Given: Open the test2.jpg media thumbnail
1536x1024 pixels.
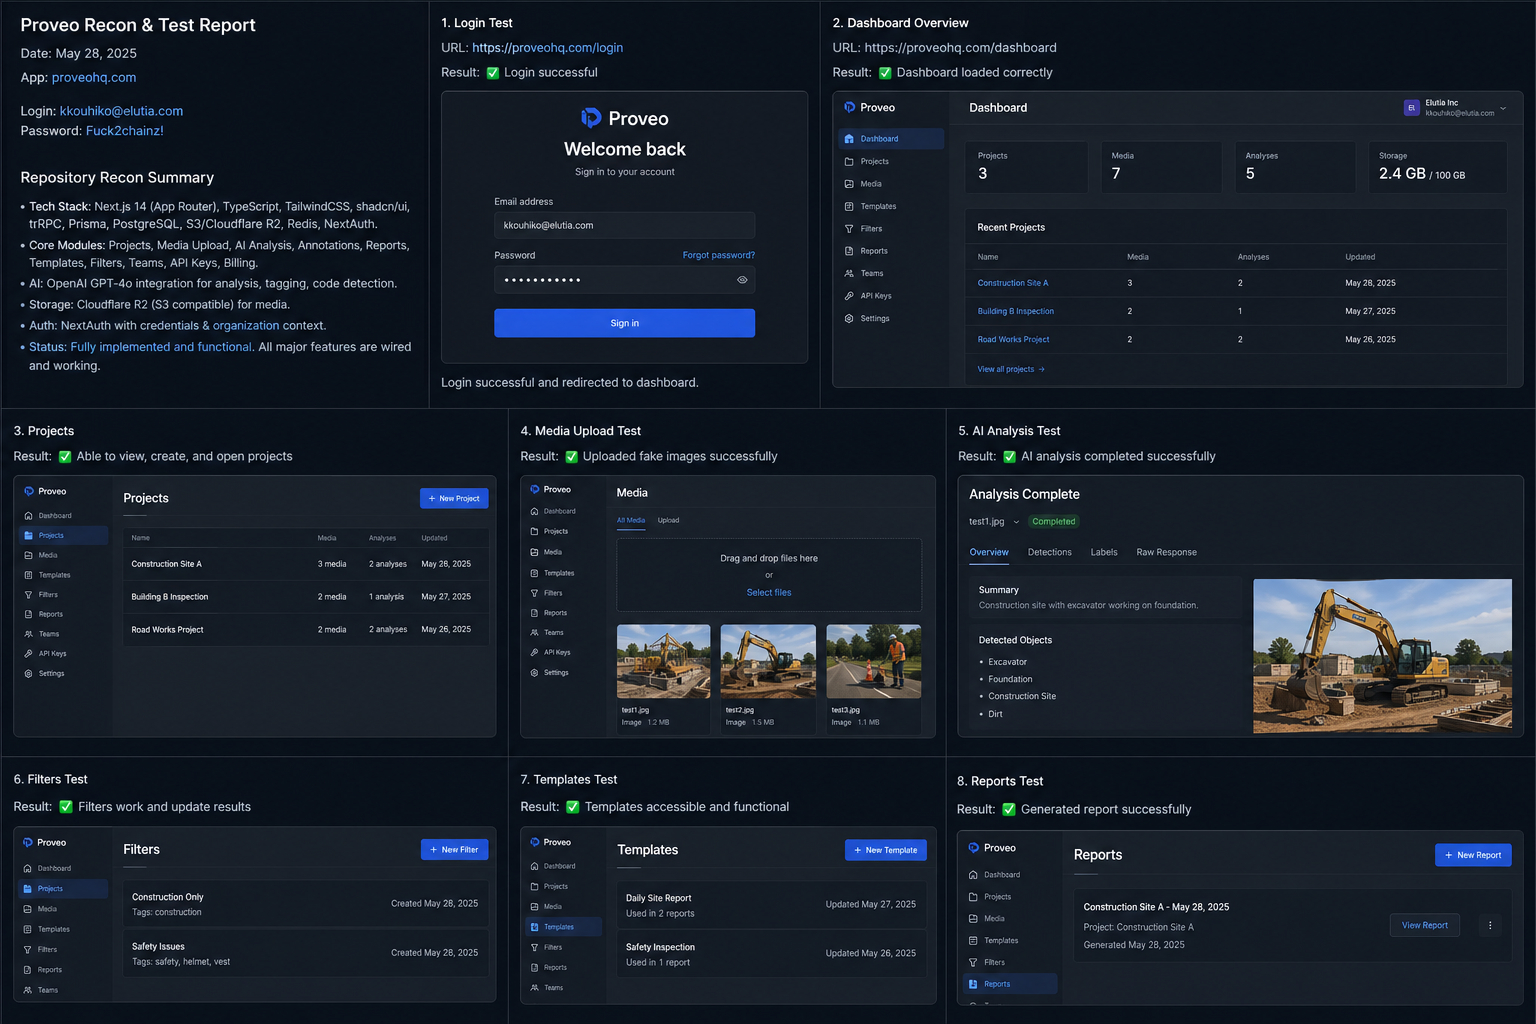Looking at the screenshot, I should click(x=768, y=661).
